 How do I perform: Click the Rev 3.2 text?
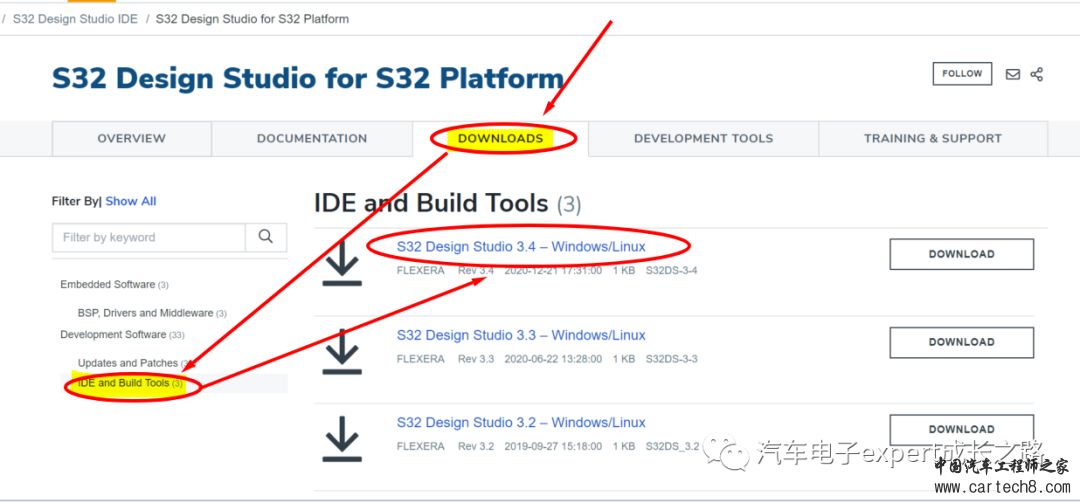pos(476,446)
